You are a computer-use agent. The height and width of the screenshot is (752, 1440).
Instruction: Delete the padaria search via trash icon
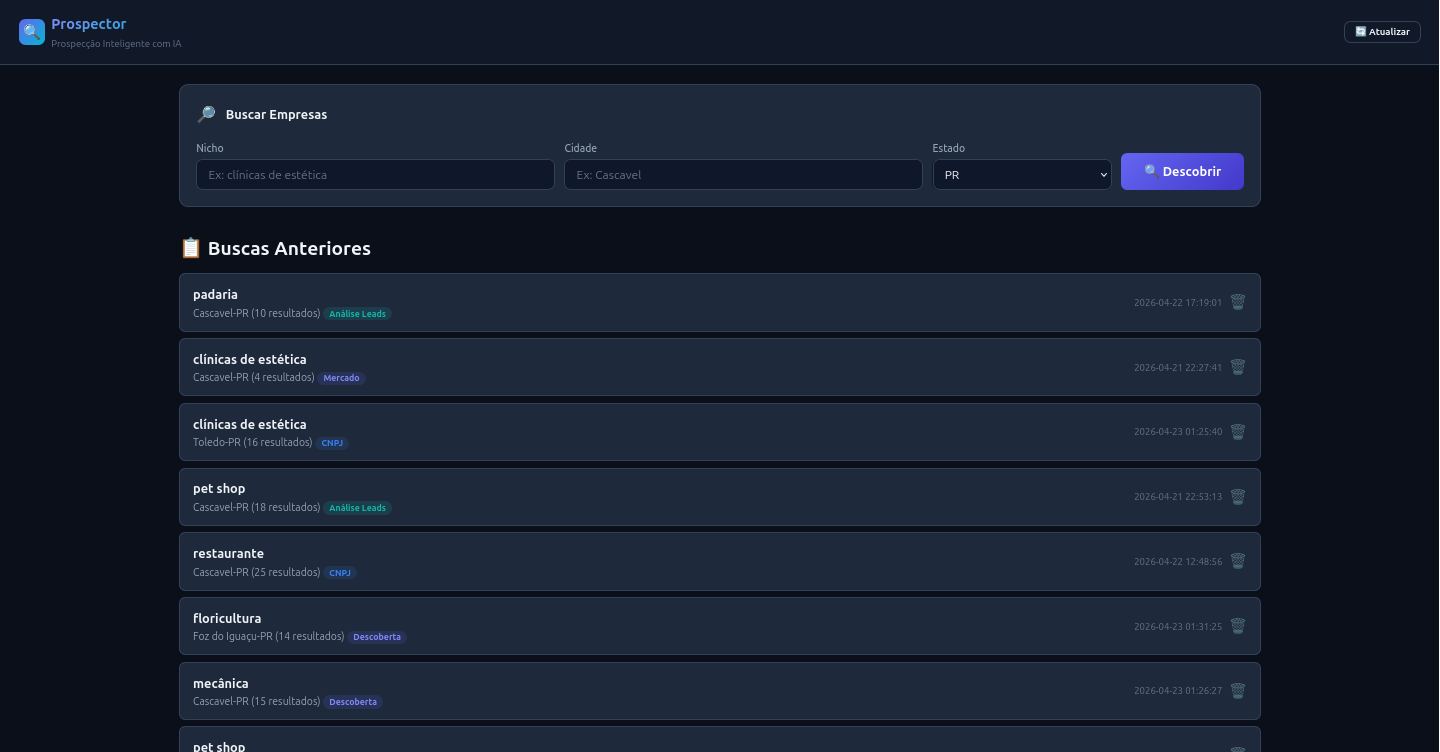[x=1237, y=302]
